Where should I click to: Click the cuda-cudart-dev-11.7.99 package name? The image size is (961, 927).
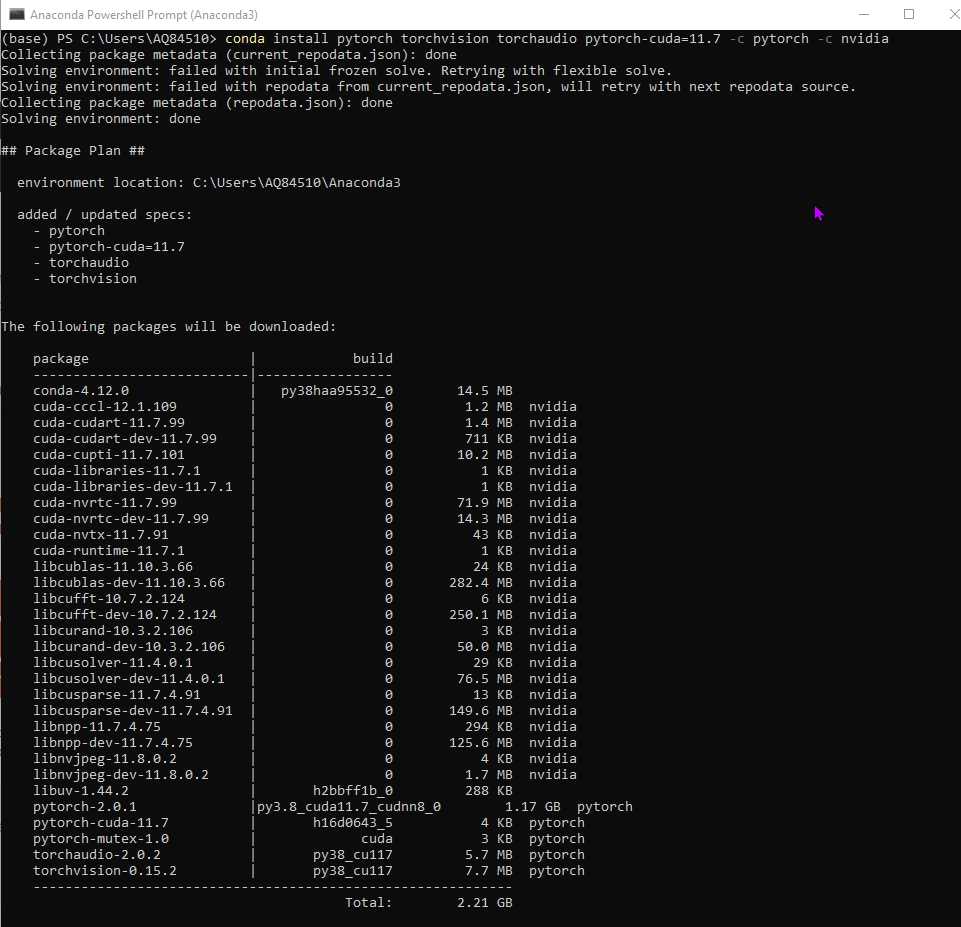[125, 438]
